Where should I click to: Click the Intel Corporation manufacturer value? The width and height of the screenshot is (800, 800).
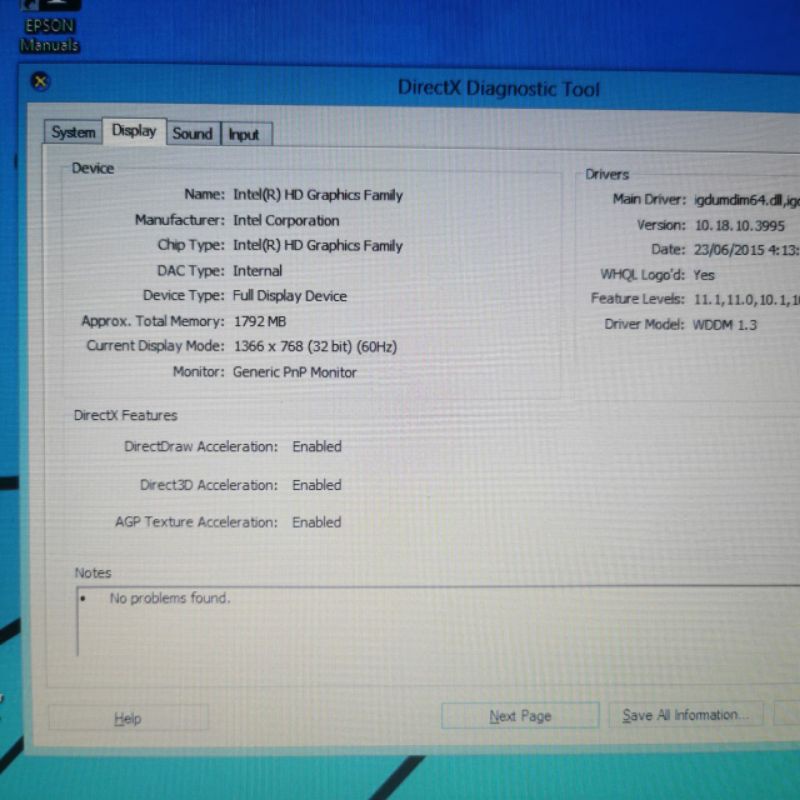pyautogui.click(x=286, y=220)
